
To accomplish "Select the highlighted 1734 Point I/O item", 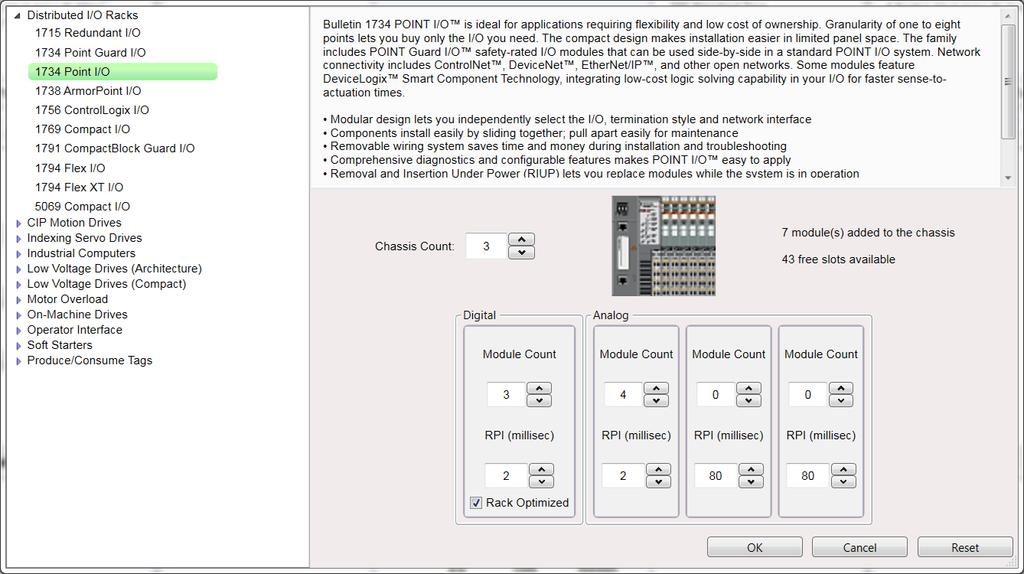I will (x=123, y=72).
